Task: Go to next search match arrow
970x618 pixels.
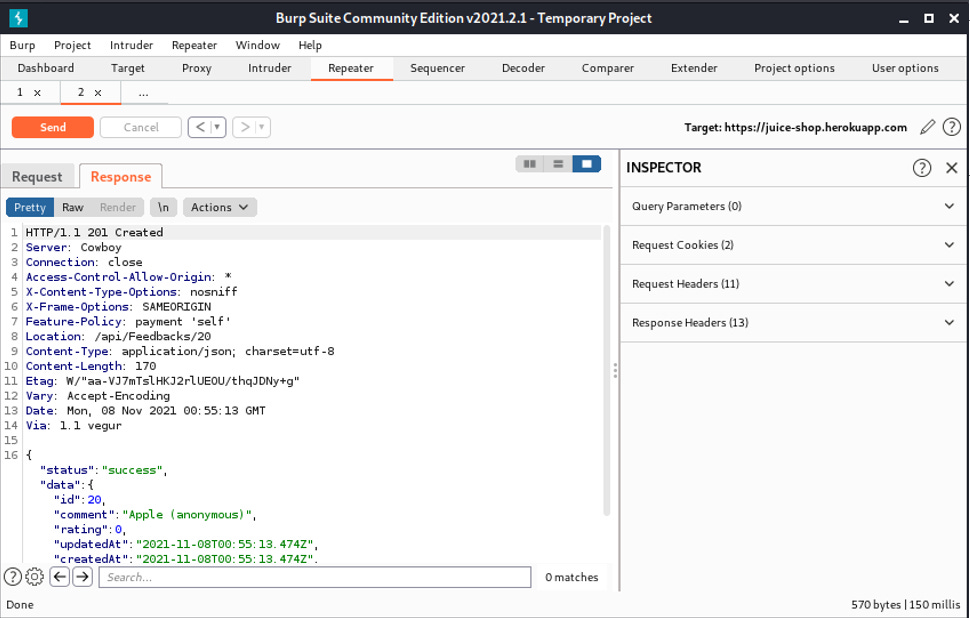Action: 82,577
